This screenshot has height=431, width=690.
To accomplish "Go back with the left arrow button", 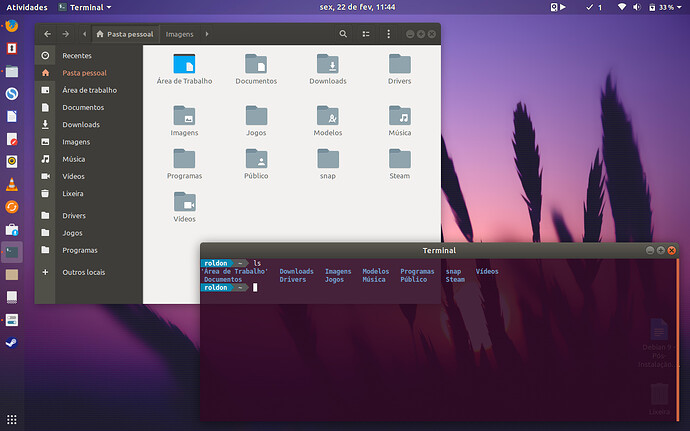I will click(x=48, y=34).
